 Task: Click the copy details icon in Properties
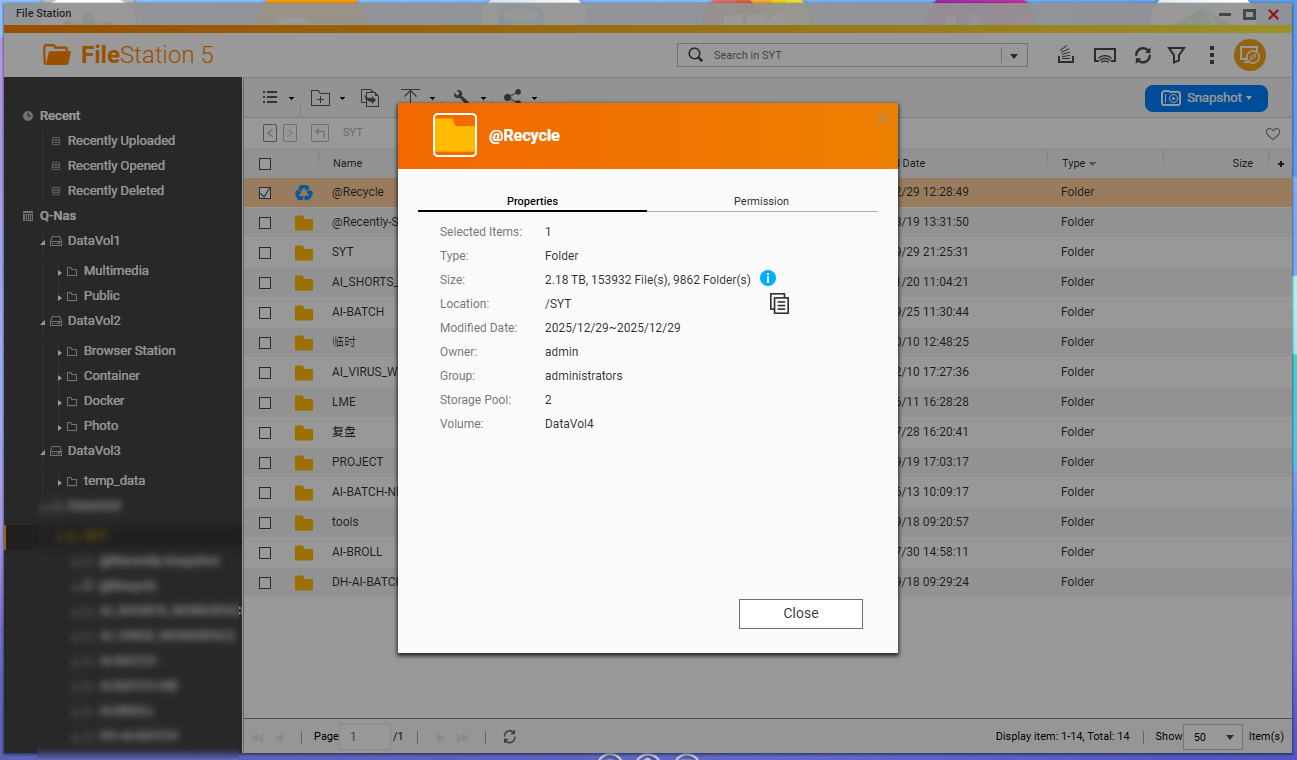click(779, 304)
